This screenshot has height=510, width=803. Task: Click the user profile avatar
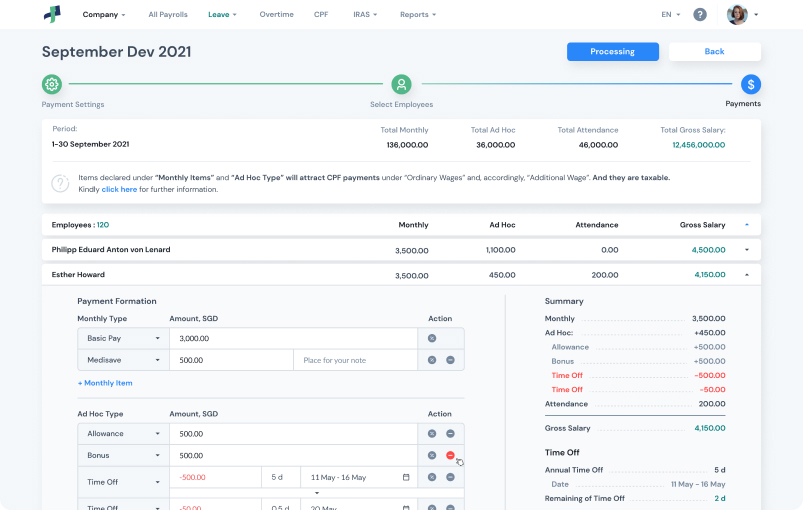pyautogui.click(x=737, y=14)
